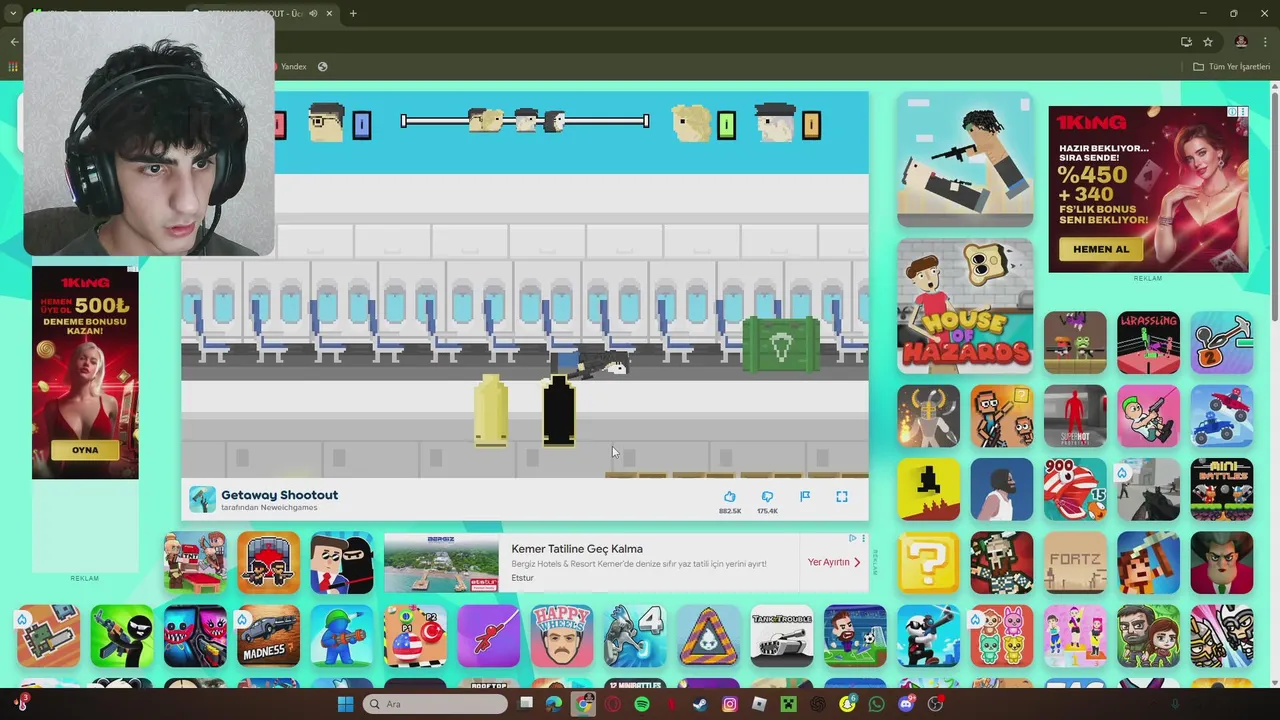
Task: Click the HEMEN AL ad button
Action: [x=1101, y=249]
